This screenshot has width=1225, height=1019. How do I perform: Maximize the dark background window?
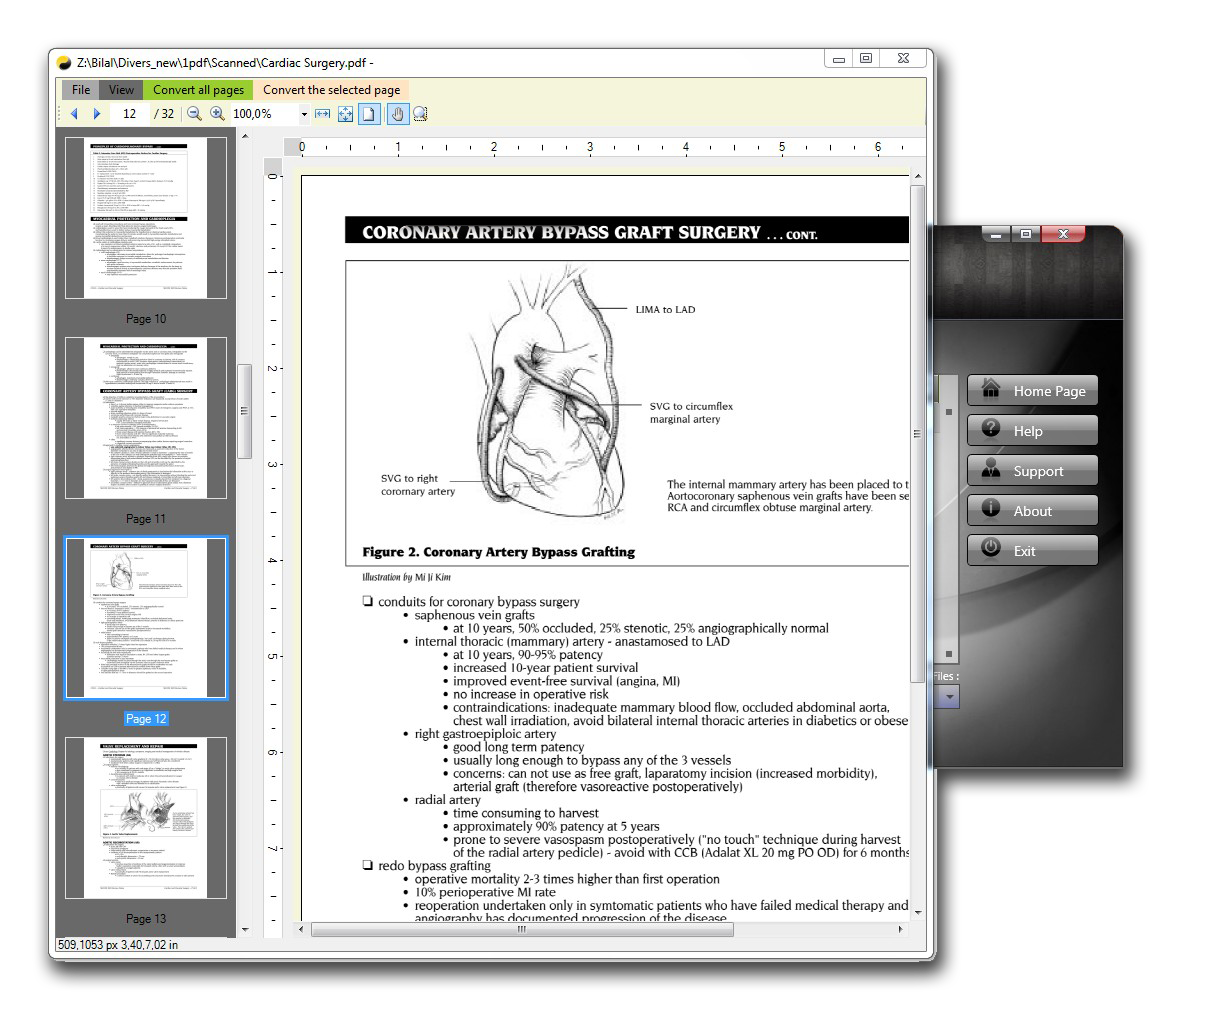click(x=1025, y=234)
